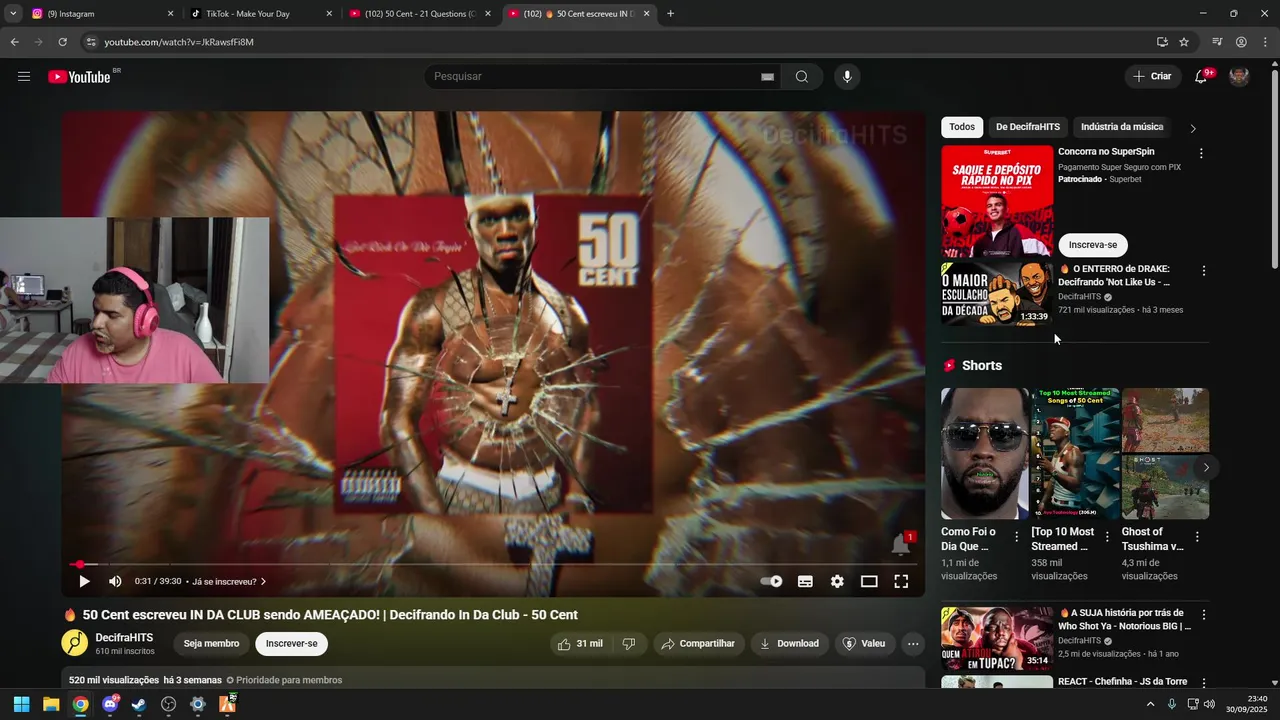The width and height of the screenshot is (1280, 720).
Task: Toggle subtitles on the player
Action: click(805, 581)
